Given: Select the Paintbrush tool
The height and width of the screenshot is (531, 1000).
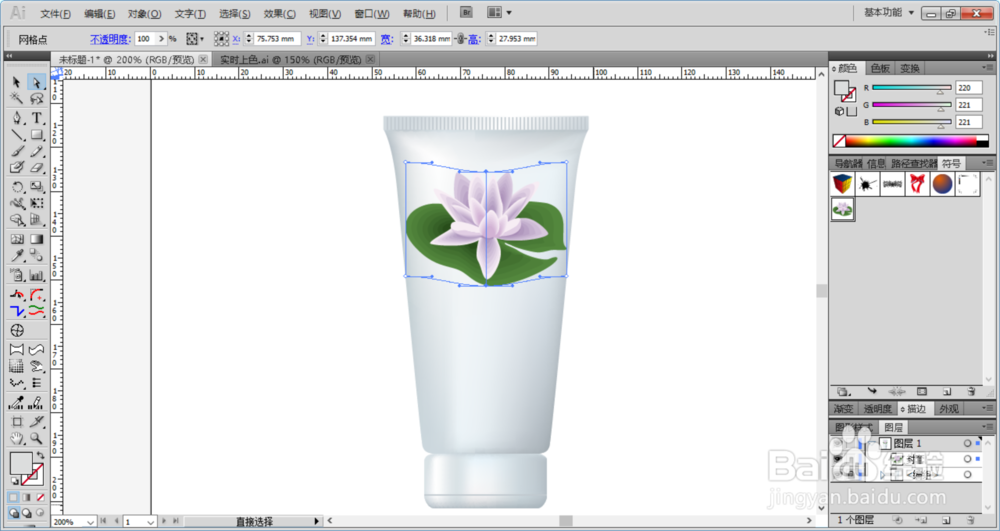Looking at the screenshot, I should pos(17,151).
